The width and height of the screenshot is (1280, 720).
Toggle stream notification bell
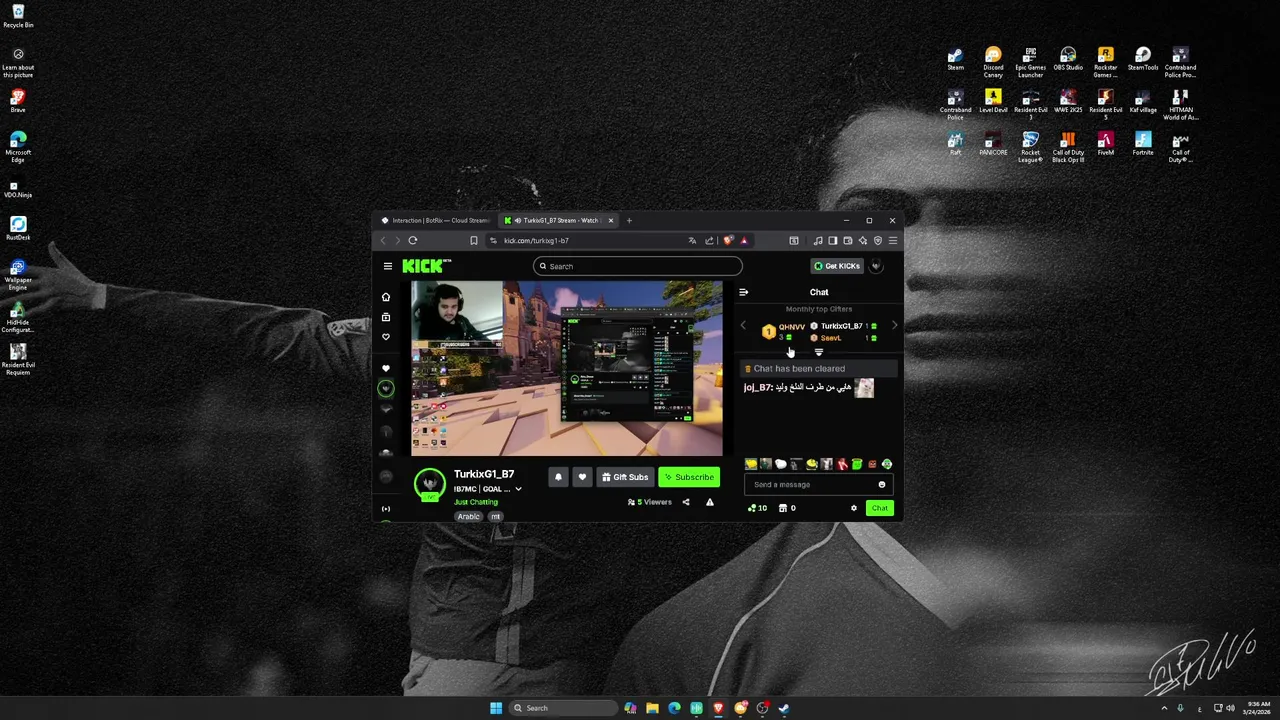coord(558,477)
